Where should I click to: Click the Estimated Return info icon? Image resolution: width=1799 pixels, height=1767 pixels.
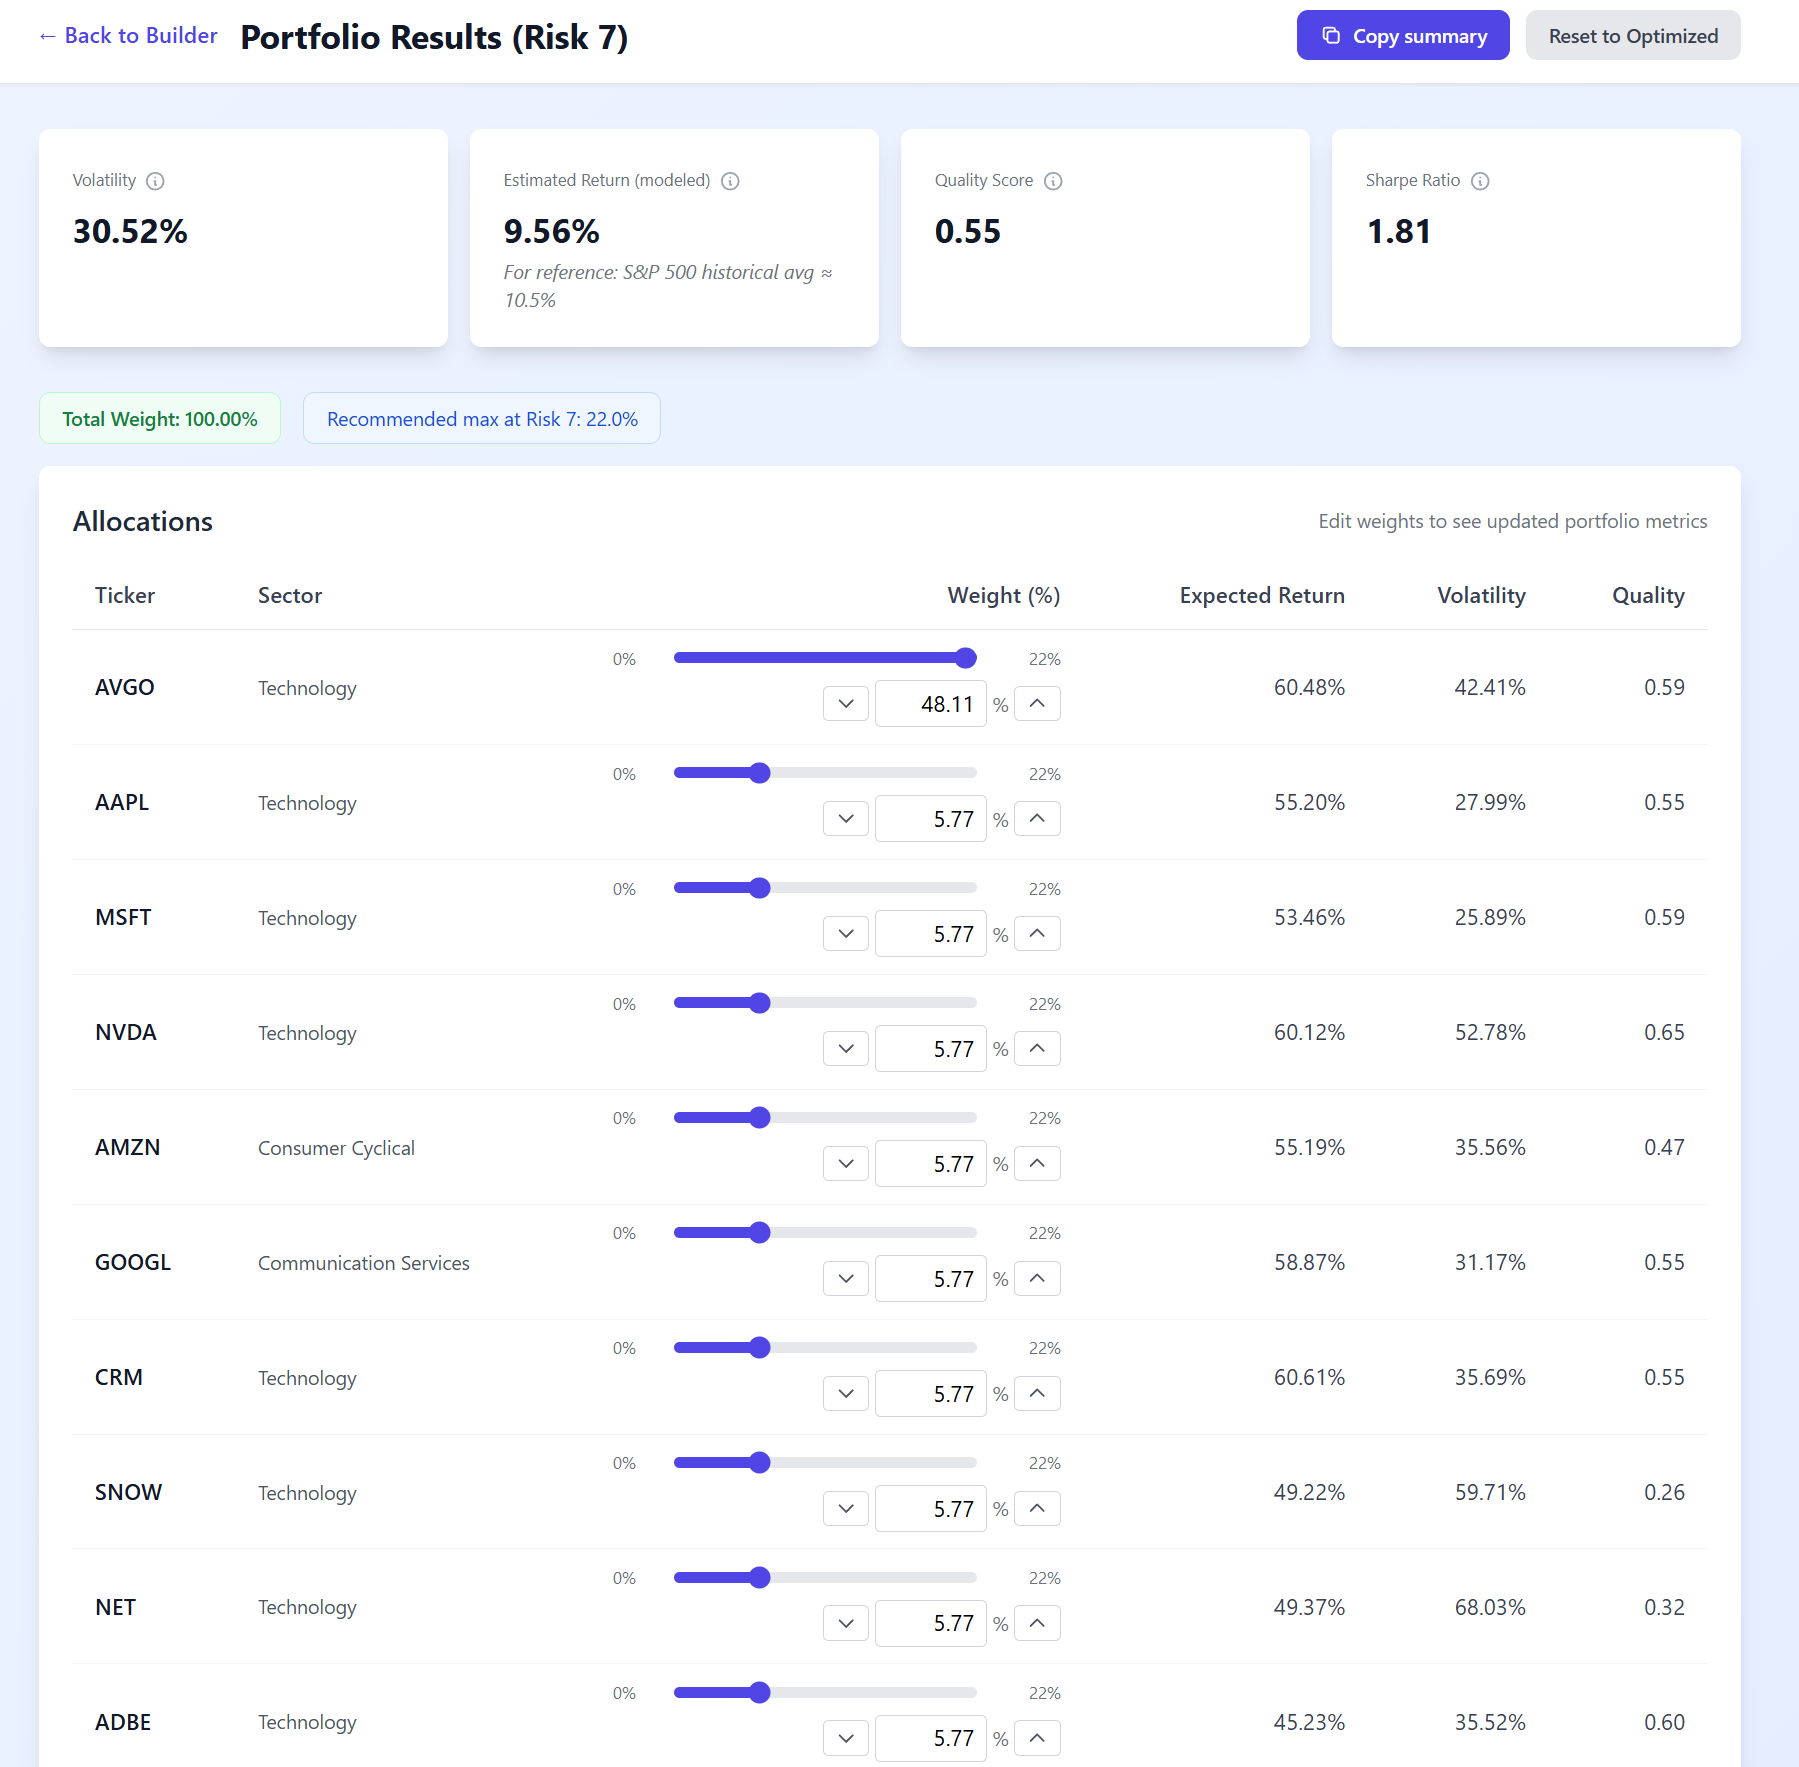tap(731, 181)
